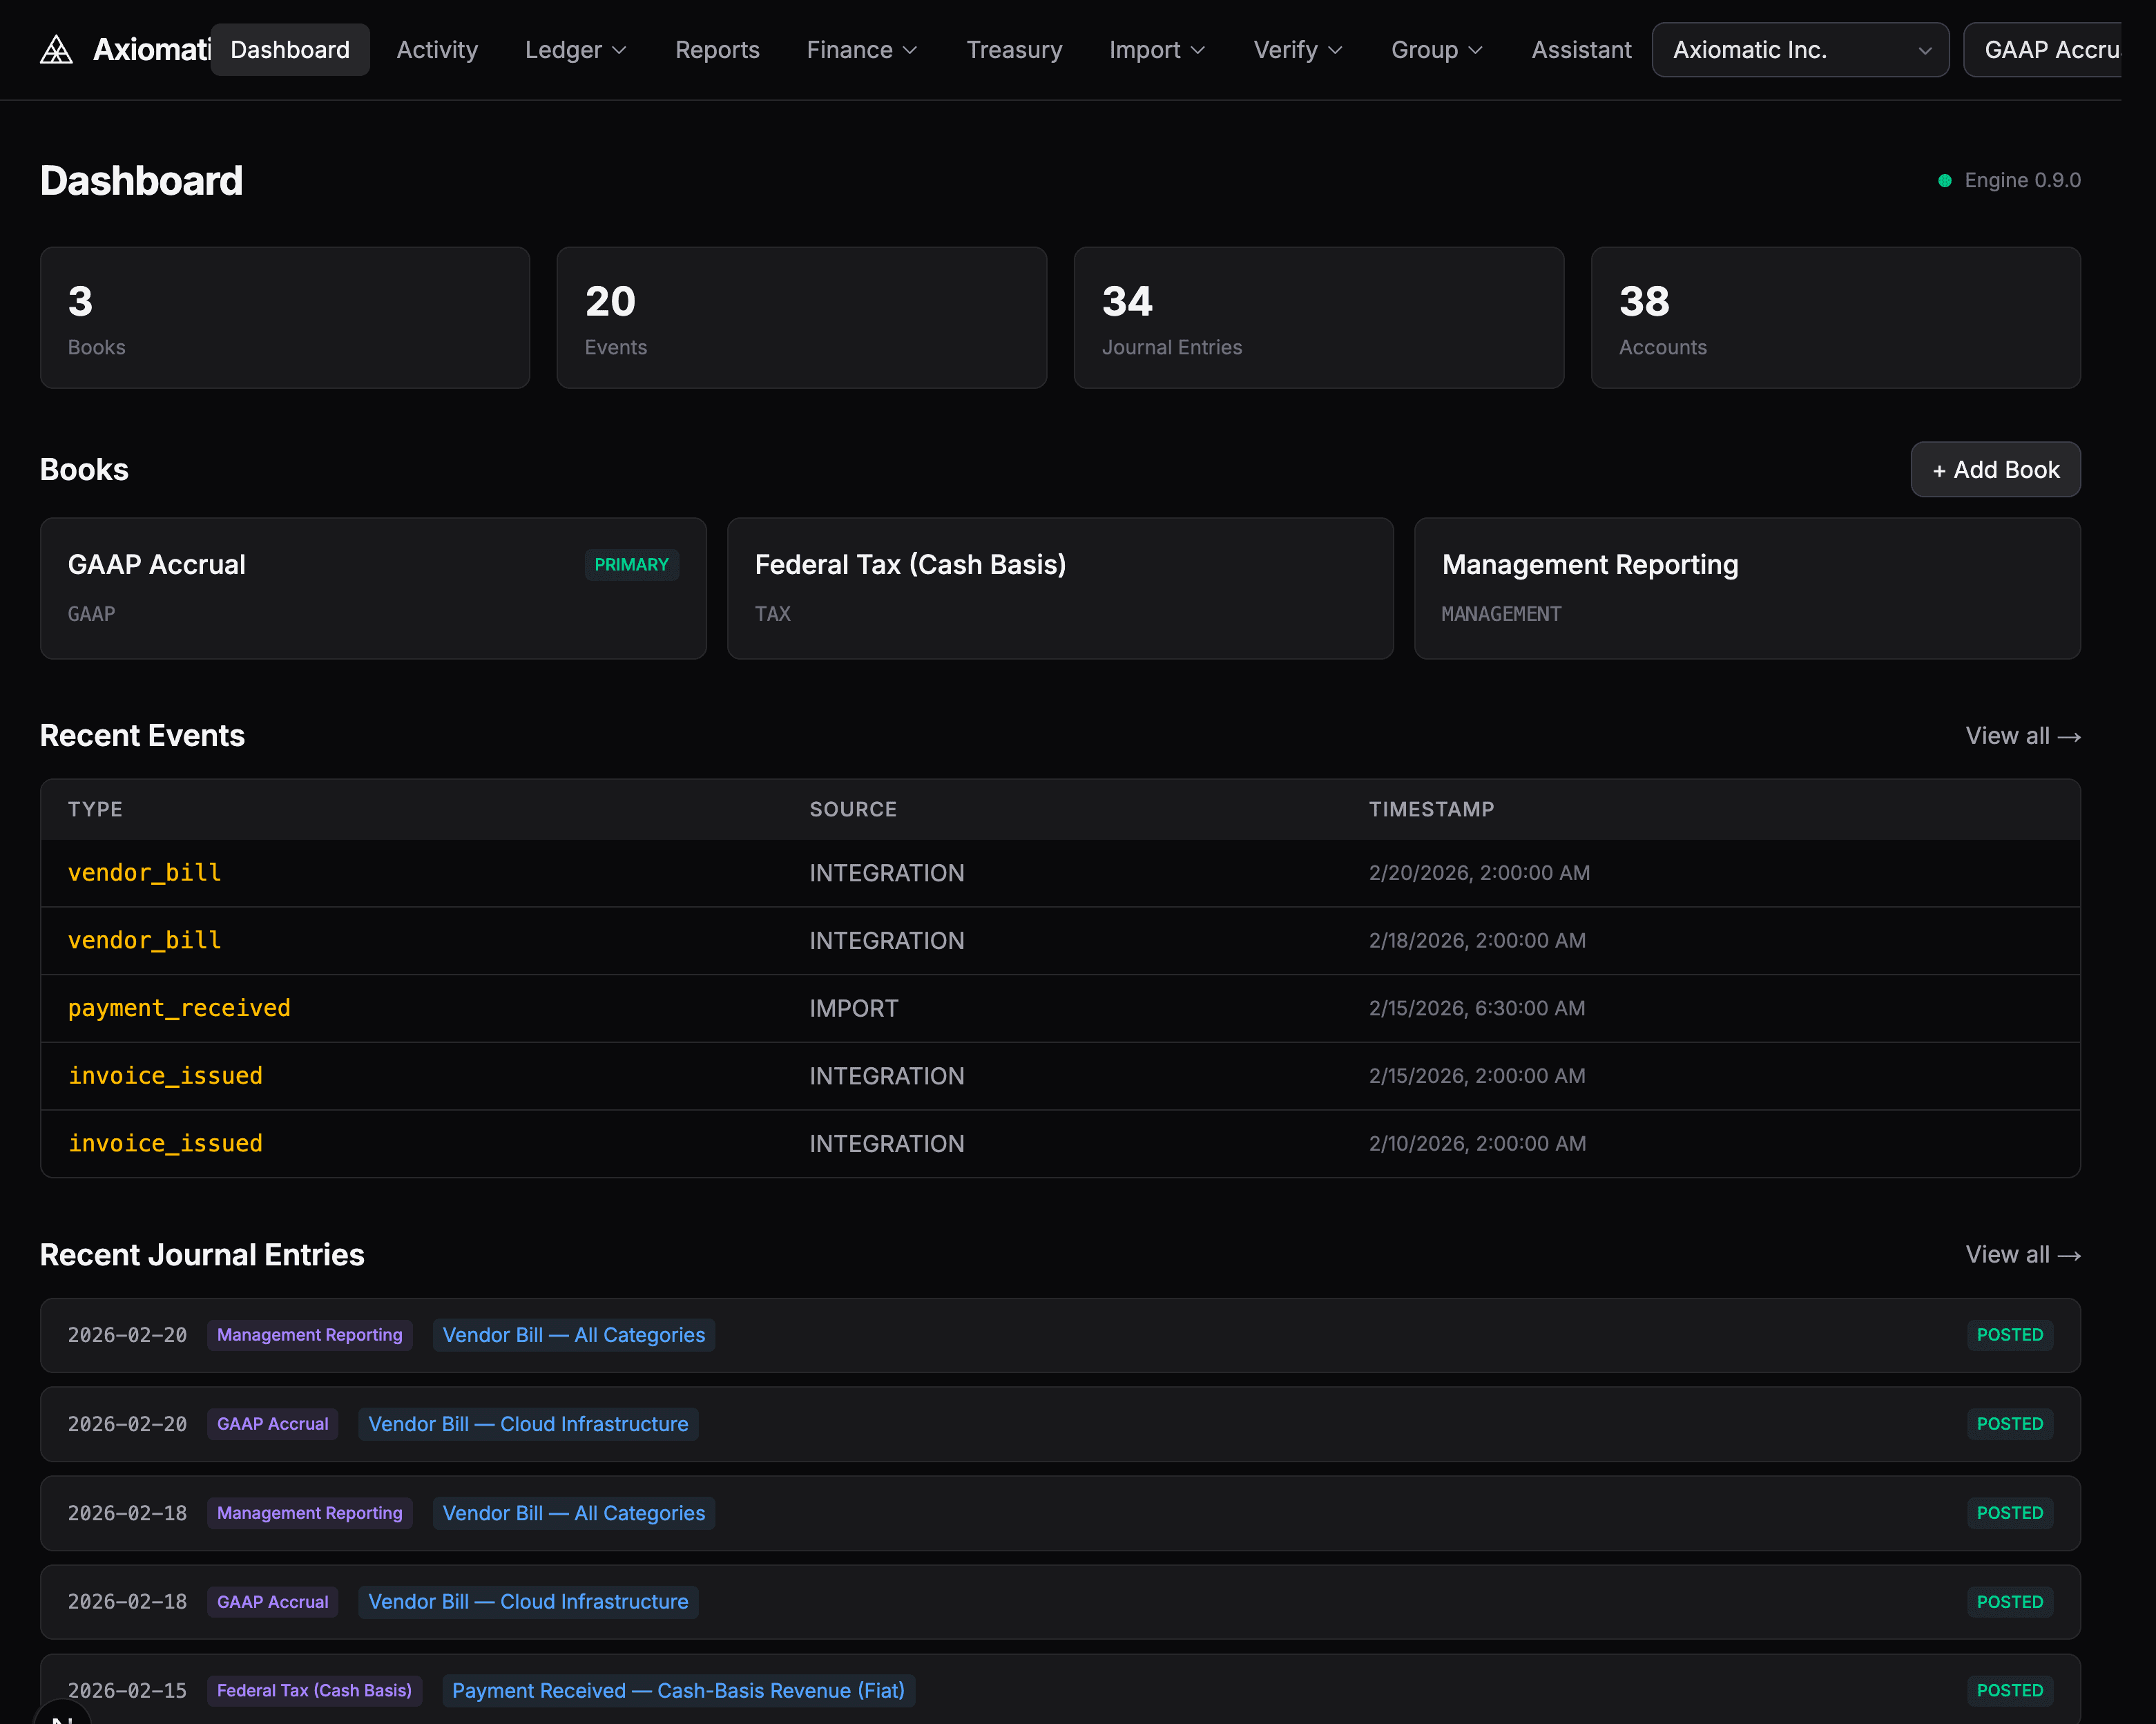Viewport: 2156px width, 1724px height.
Task: Open the Vendor Bill — Cloud Infrastructure entry dated 2026-02-20
Action: pyautogui.click(x=528, y=1424)
